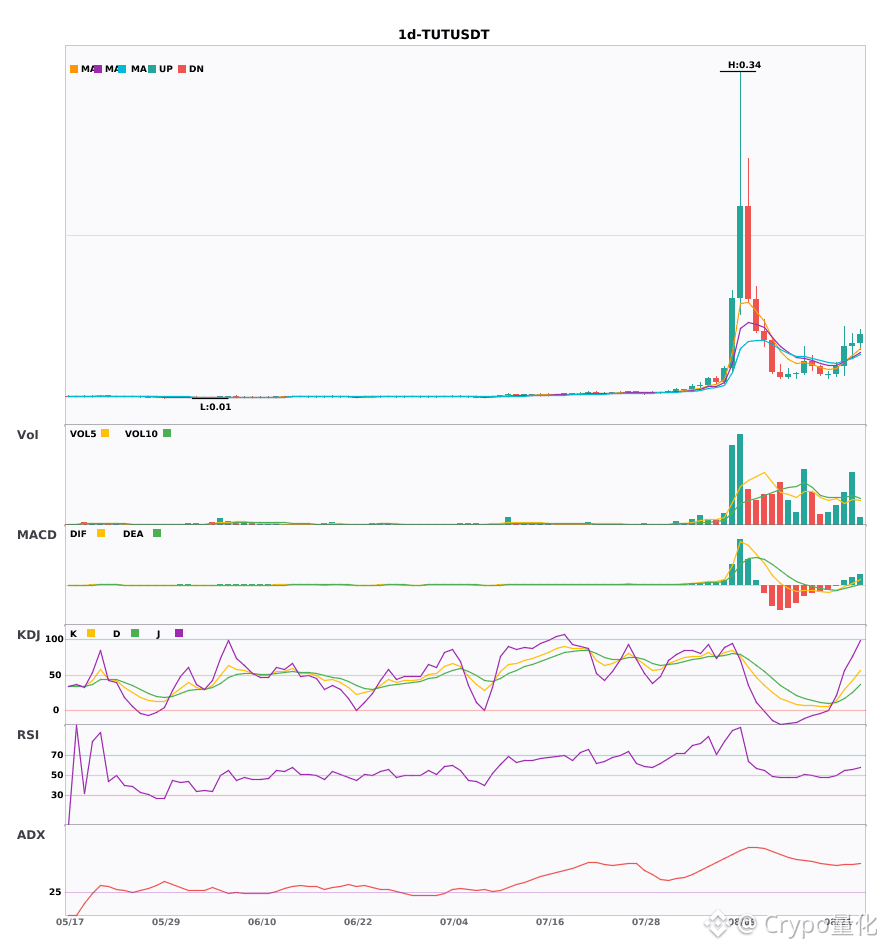The height and width of the screenshot is (950, 885).
Task: Click the DIF legend label
Action: click(x=78, y=534)
